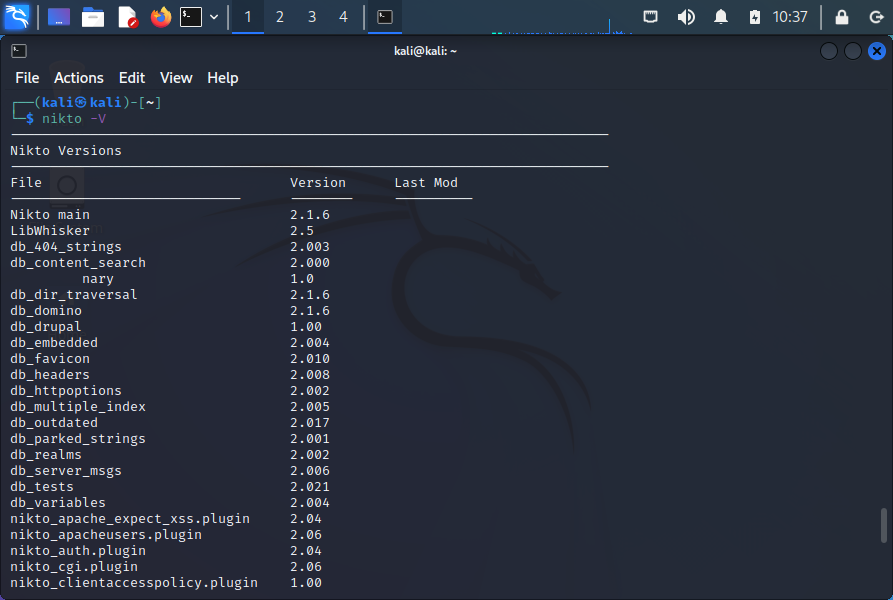Click the 'db_drupal' entry
The height and width of the screenshot is (600, 893).
(46, 327)
